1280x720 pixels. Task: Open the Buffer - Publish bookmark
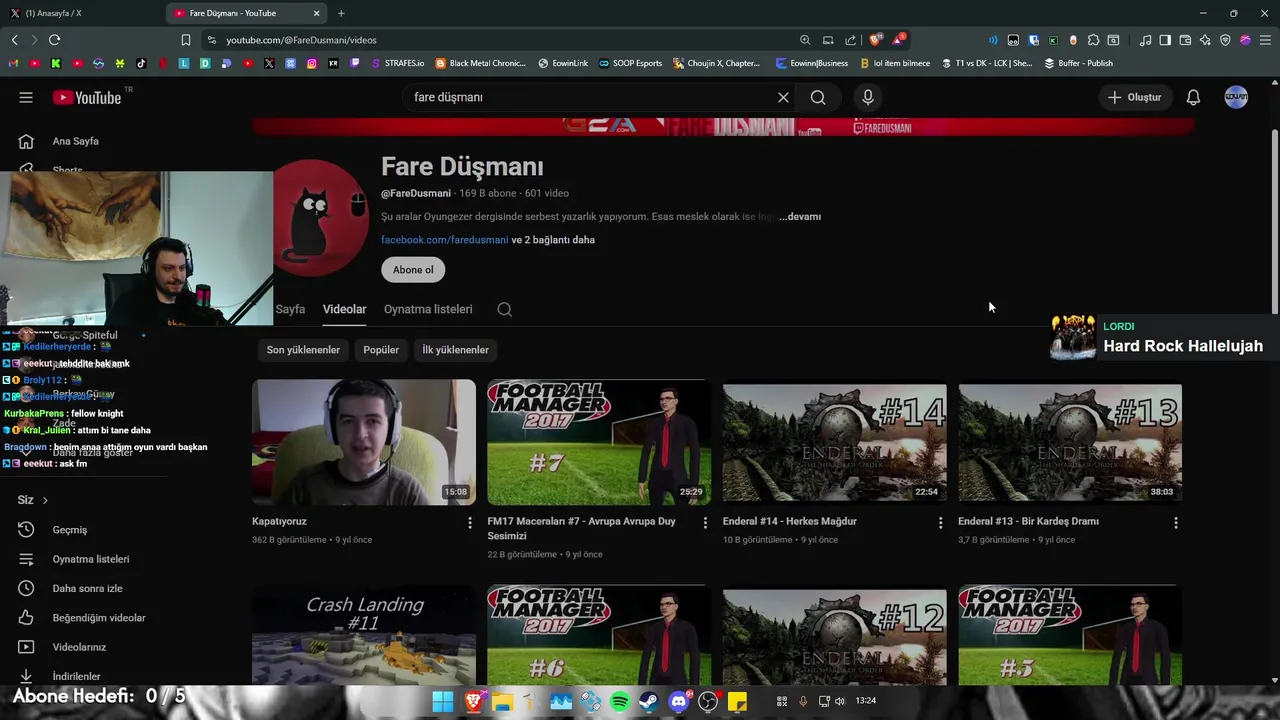(x=1078, y=63)
